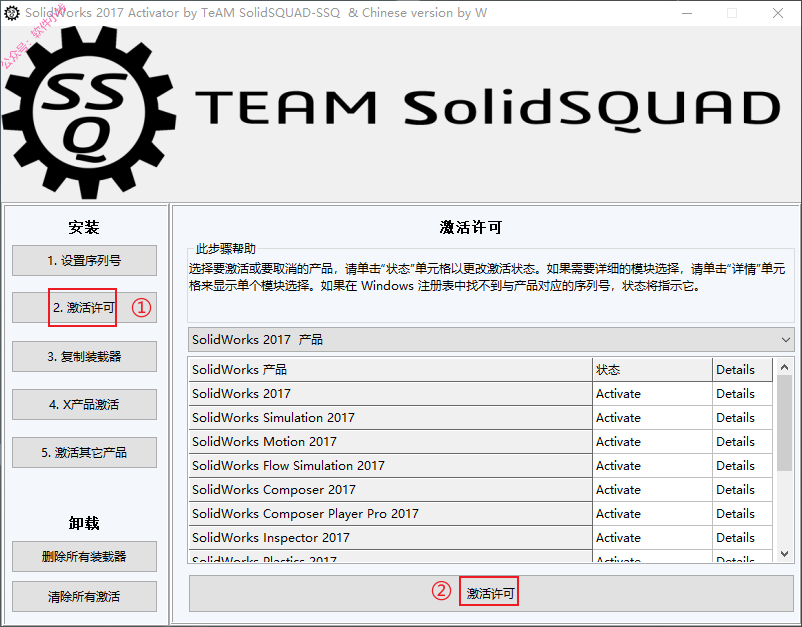Select SolidWorks Simulation 2017 row

click(x=390, y=418)
